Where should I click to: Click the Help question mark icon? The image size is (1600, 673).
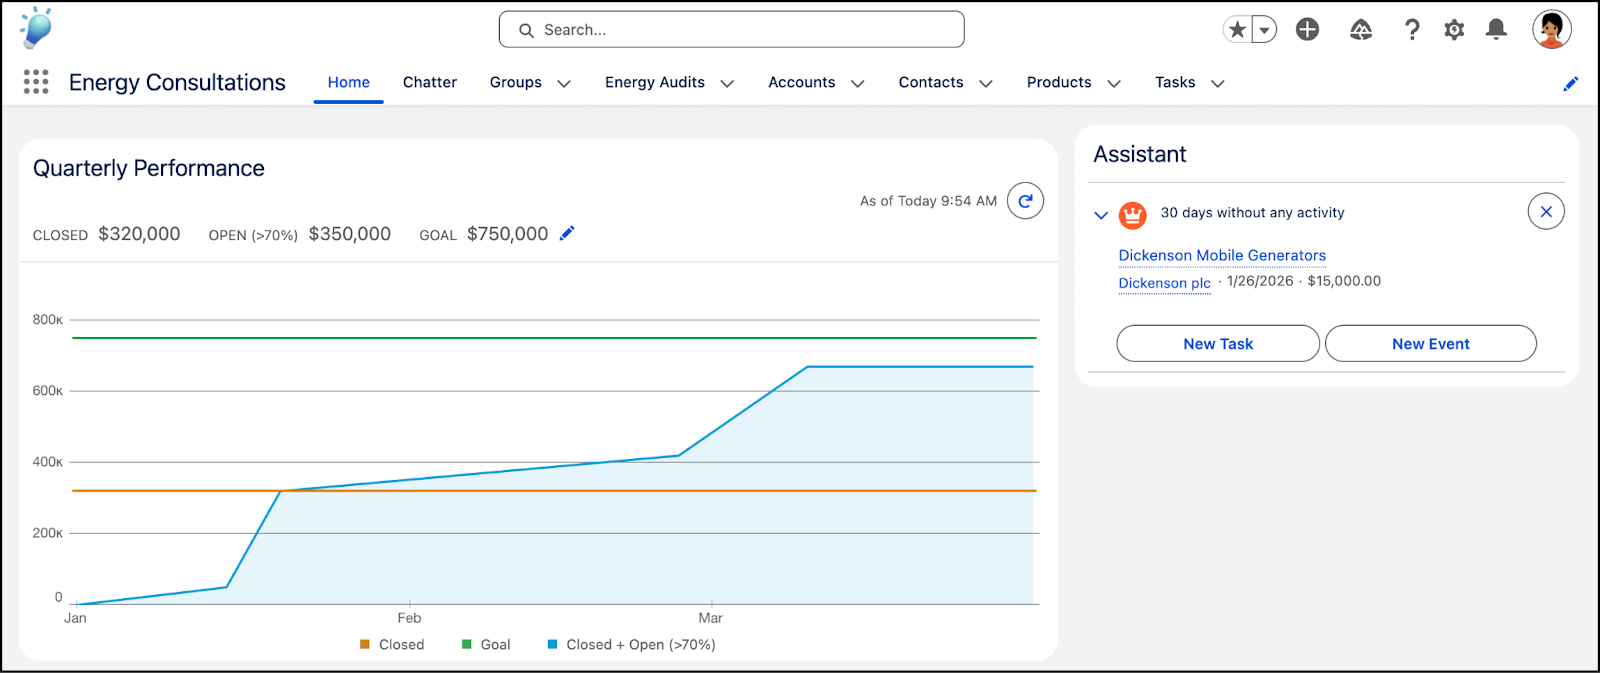pyautogui.click(x=1412, y=30)
